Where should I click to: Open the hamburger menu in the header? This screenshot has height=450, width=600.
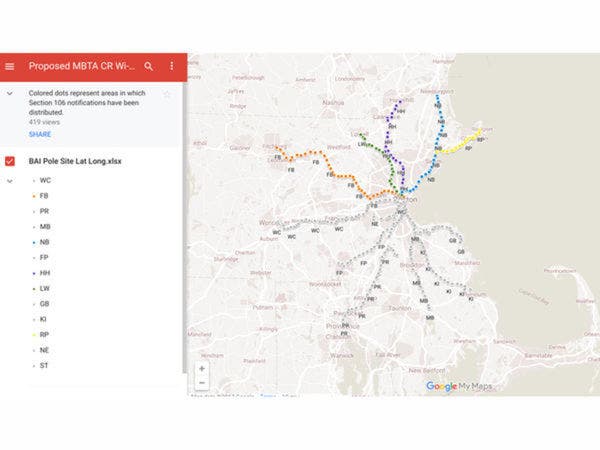click(10, 66)
